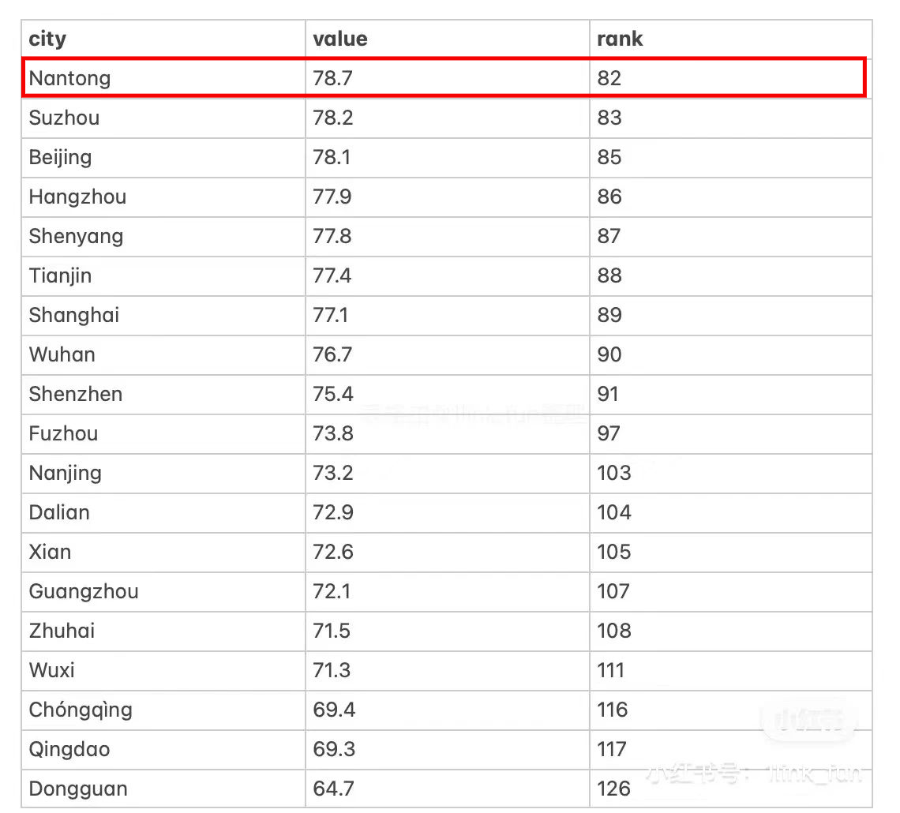Click Dongguan's value cell 64.7

pyautogui.click(x=447, y=789)
